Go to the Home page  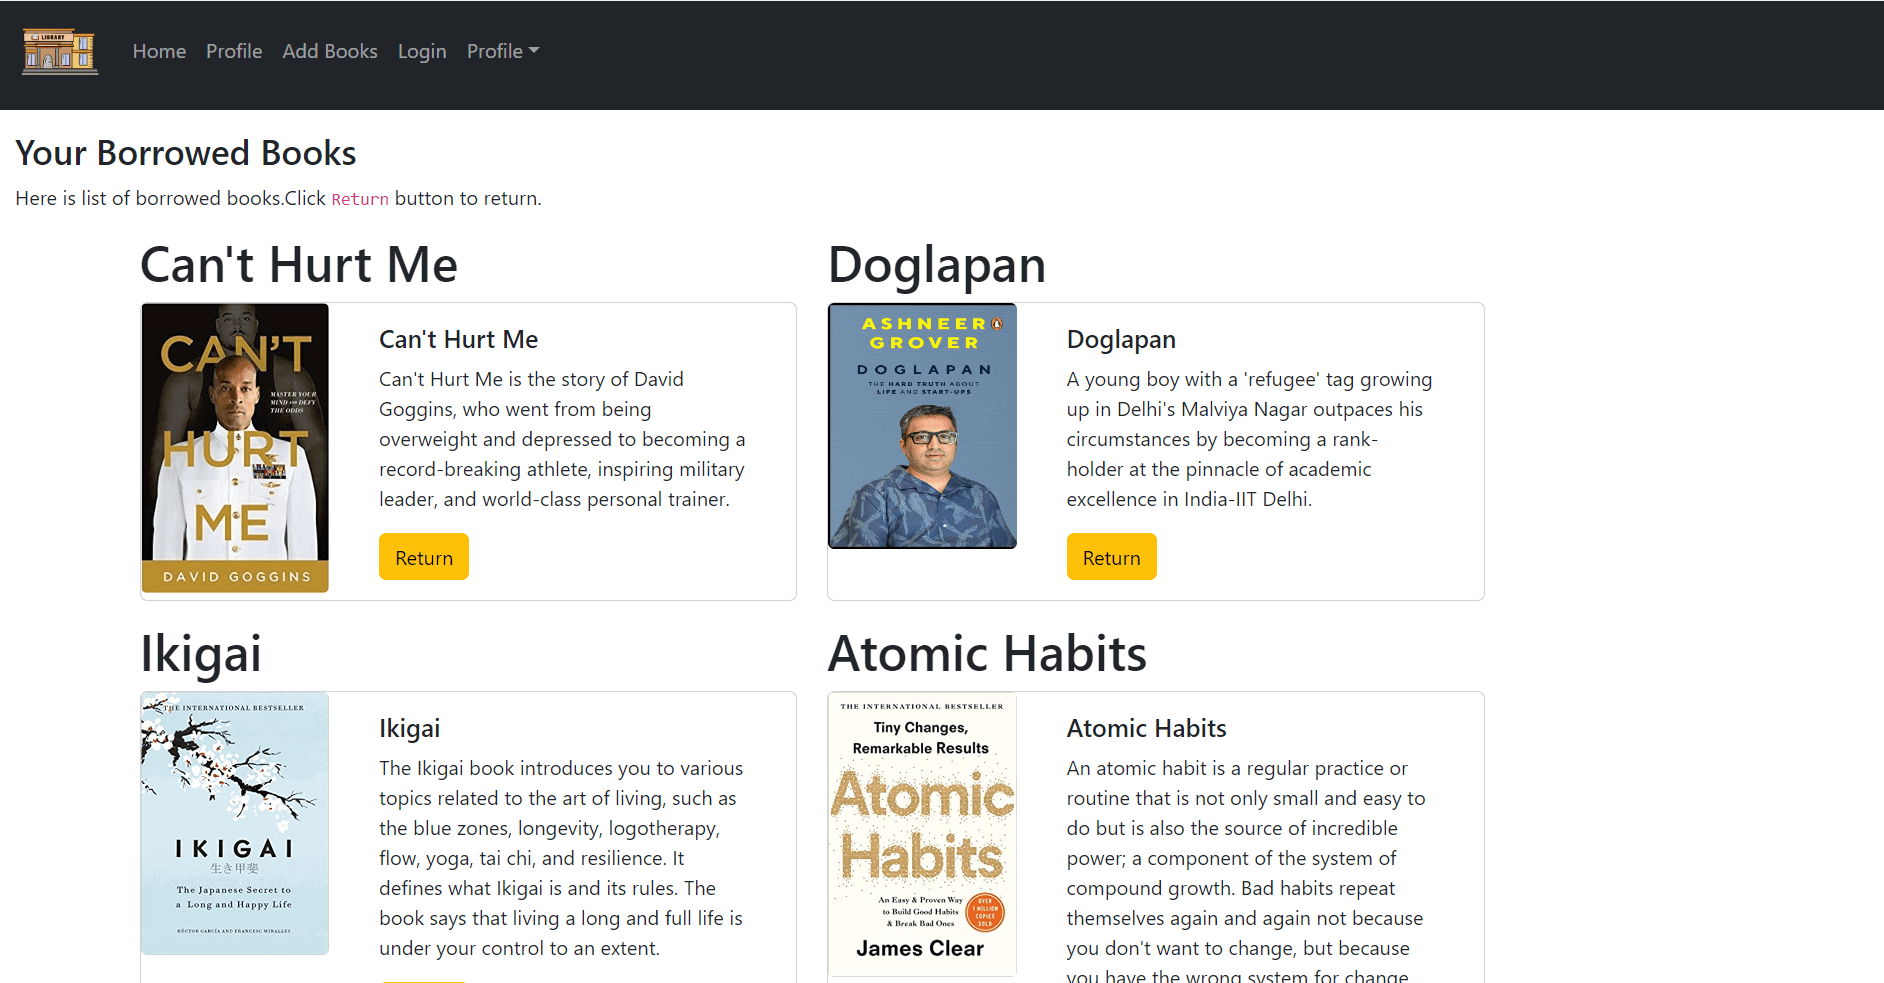coord(159,51)
